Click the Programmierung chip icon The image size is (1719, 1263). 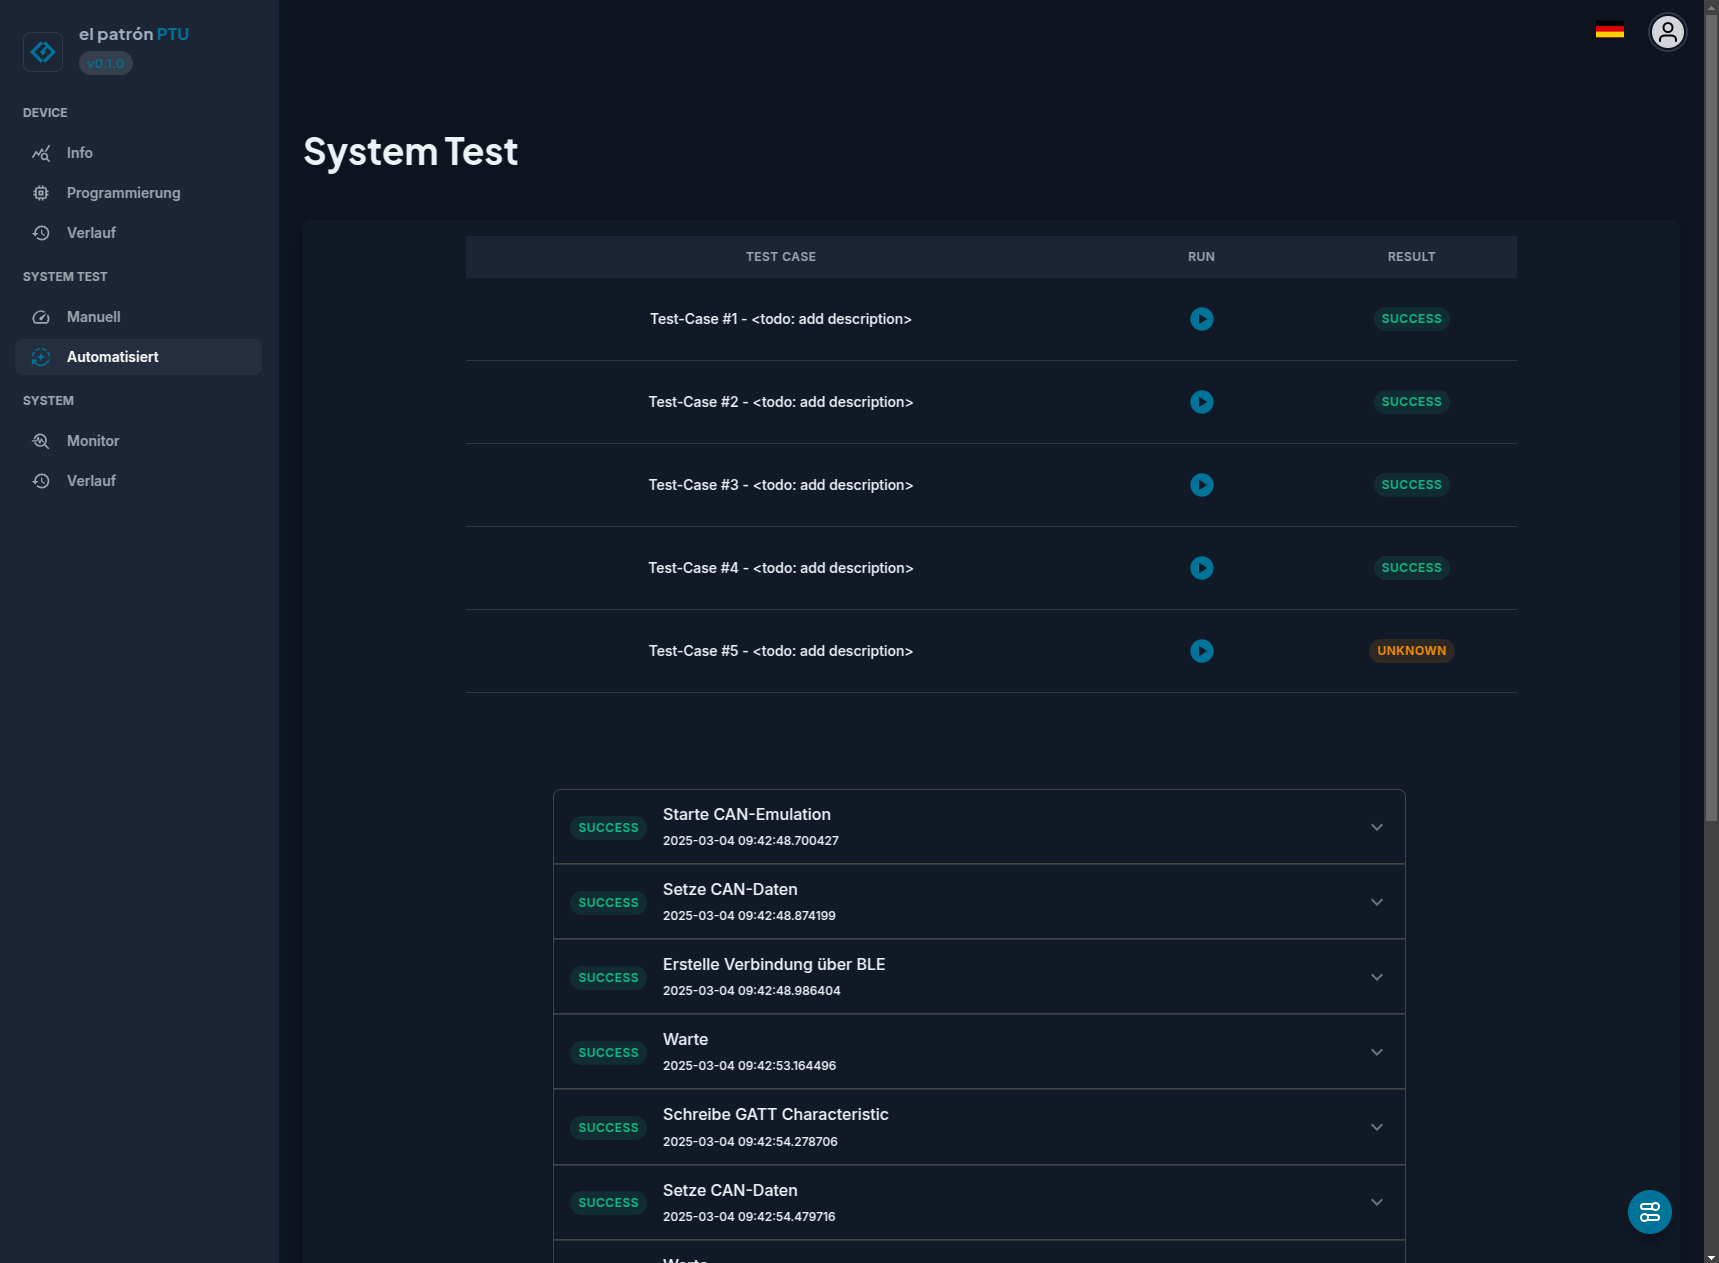pyautogui.click(x=41, y=193)
